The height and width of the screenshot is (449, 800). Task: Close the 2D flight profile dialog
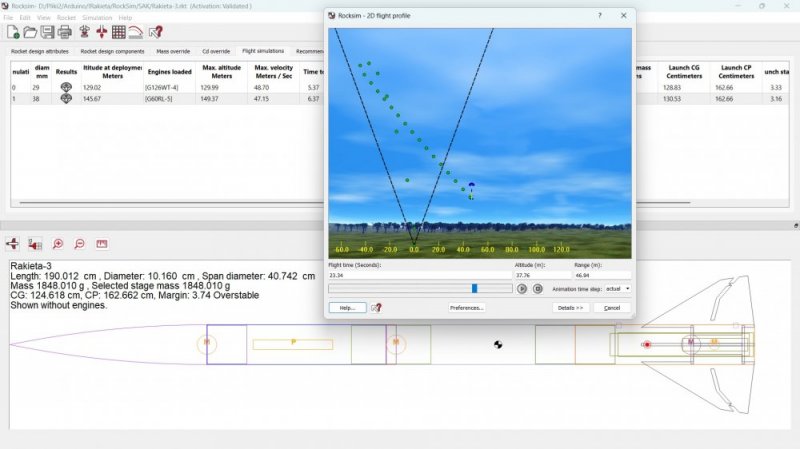623,15
